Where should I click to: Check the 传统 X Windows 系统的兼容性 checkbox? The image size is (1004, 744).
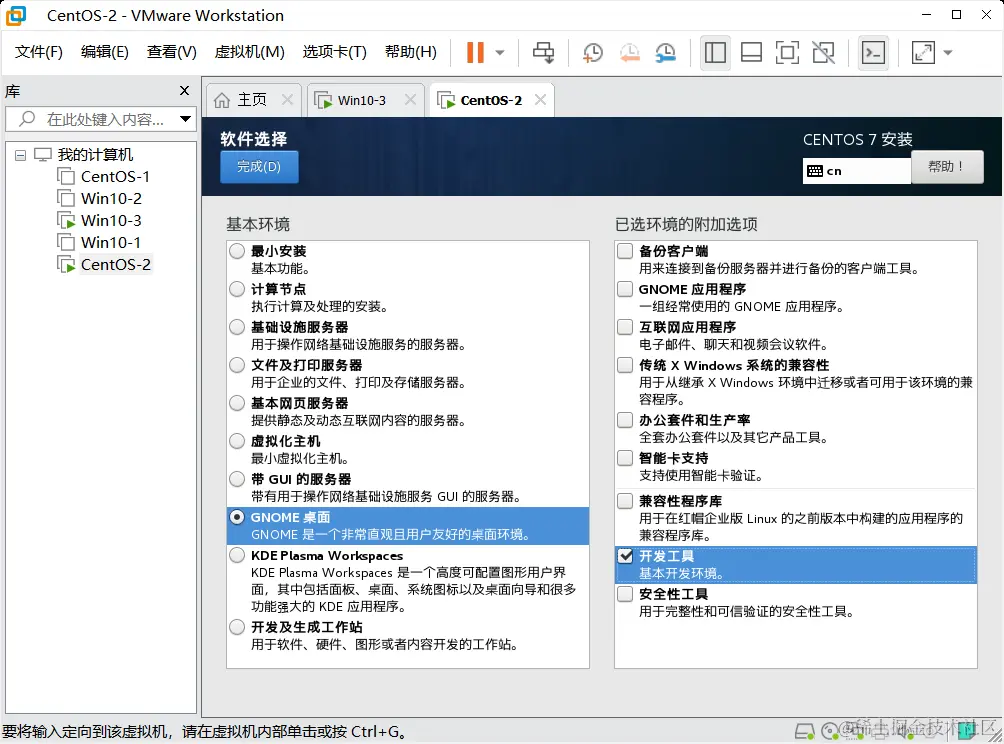(625, 365)
